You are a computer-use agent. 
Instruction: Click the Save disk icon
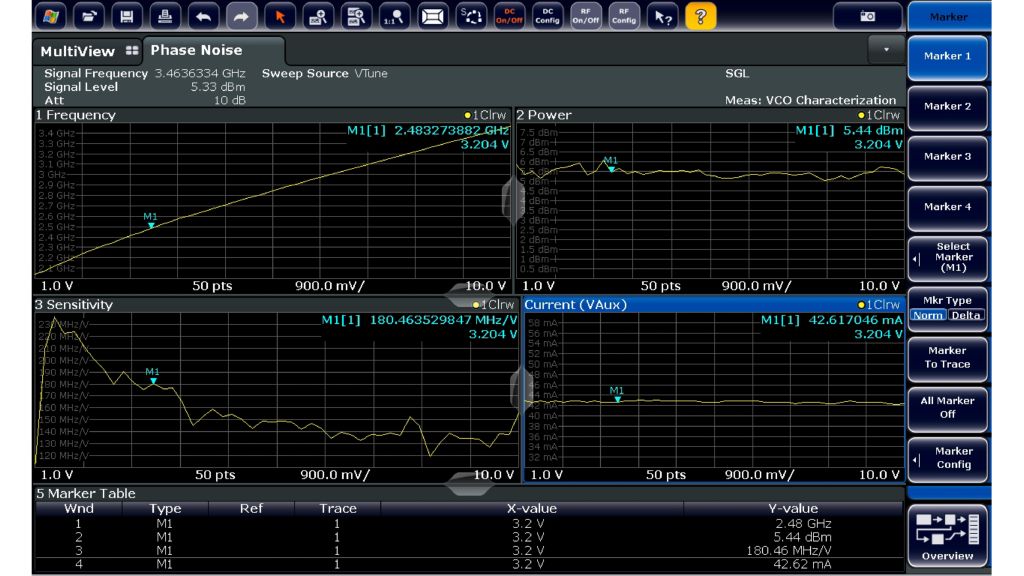(126, 16)
